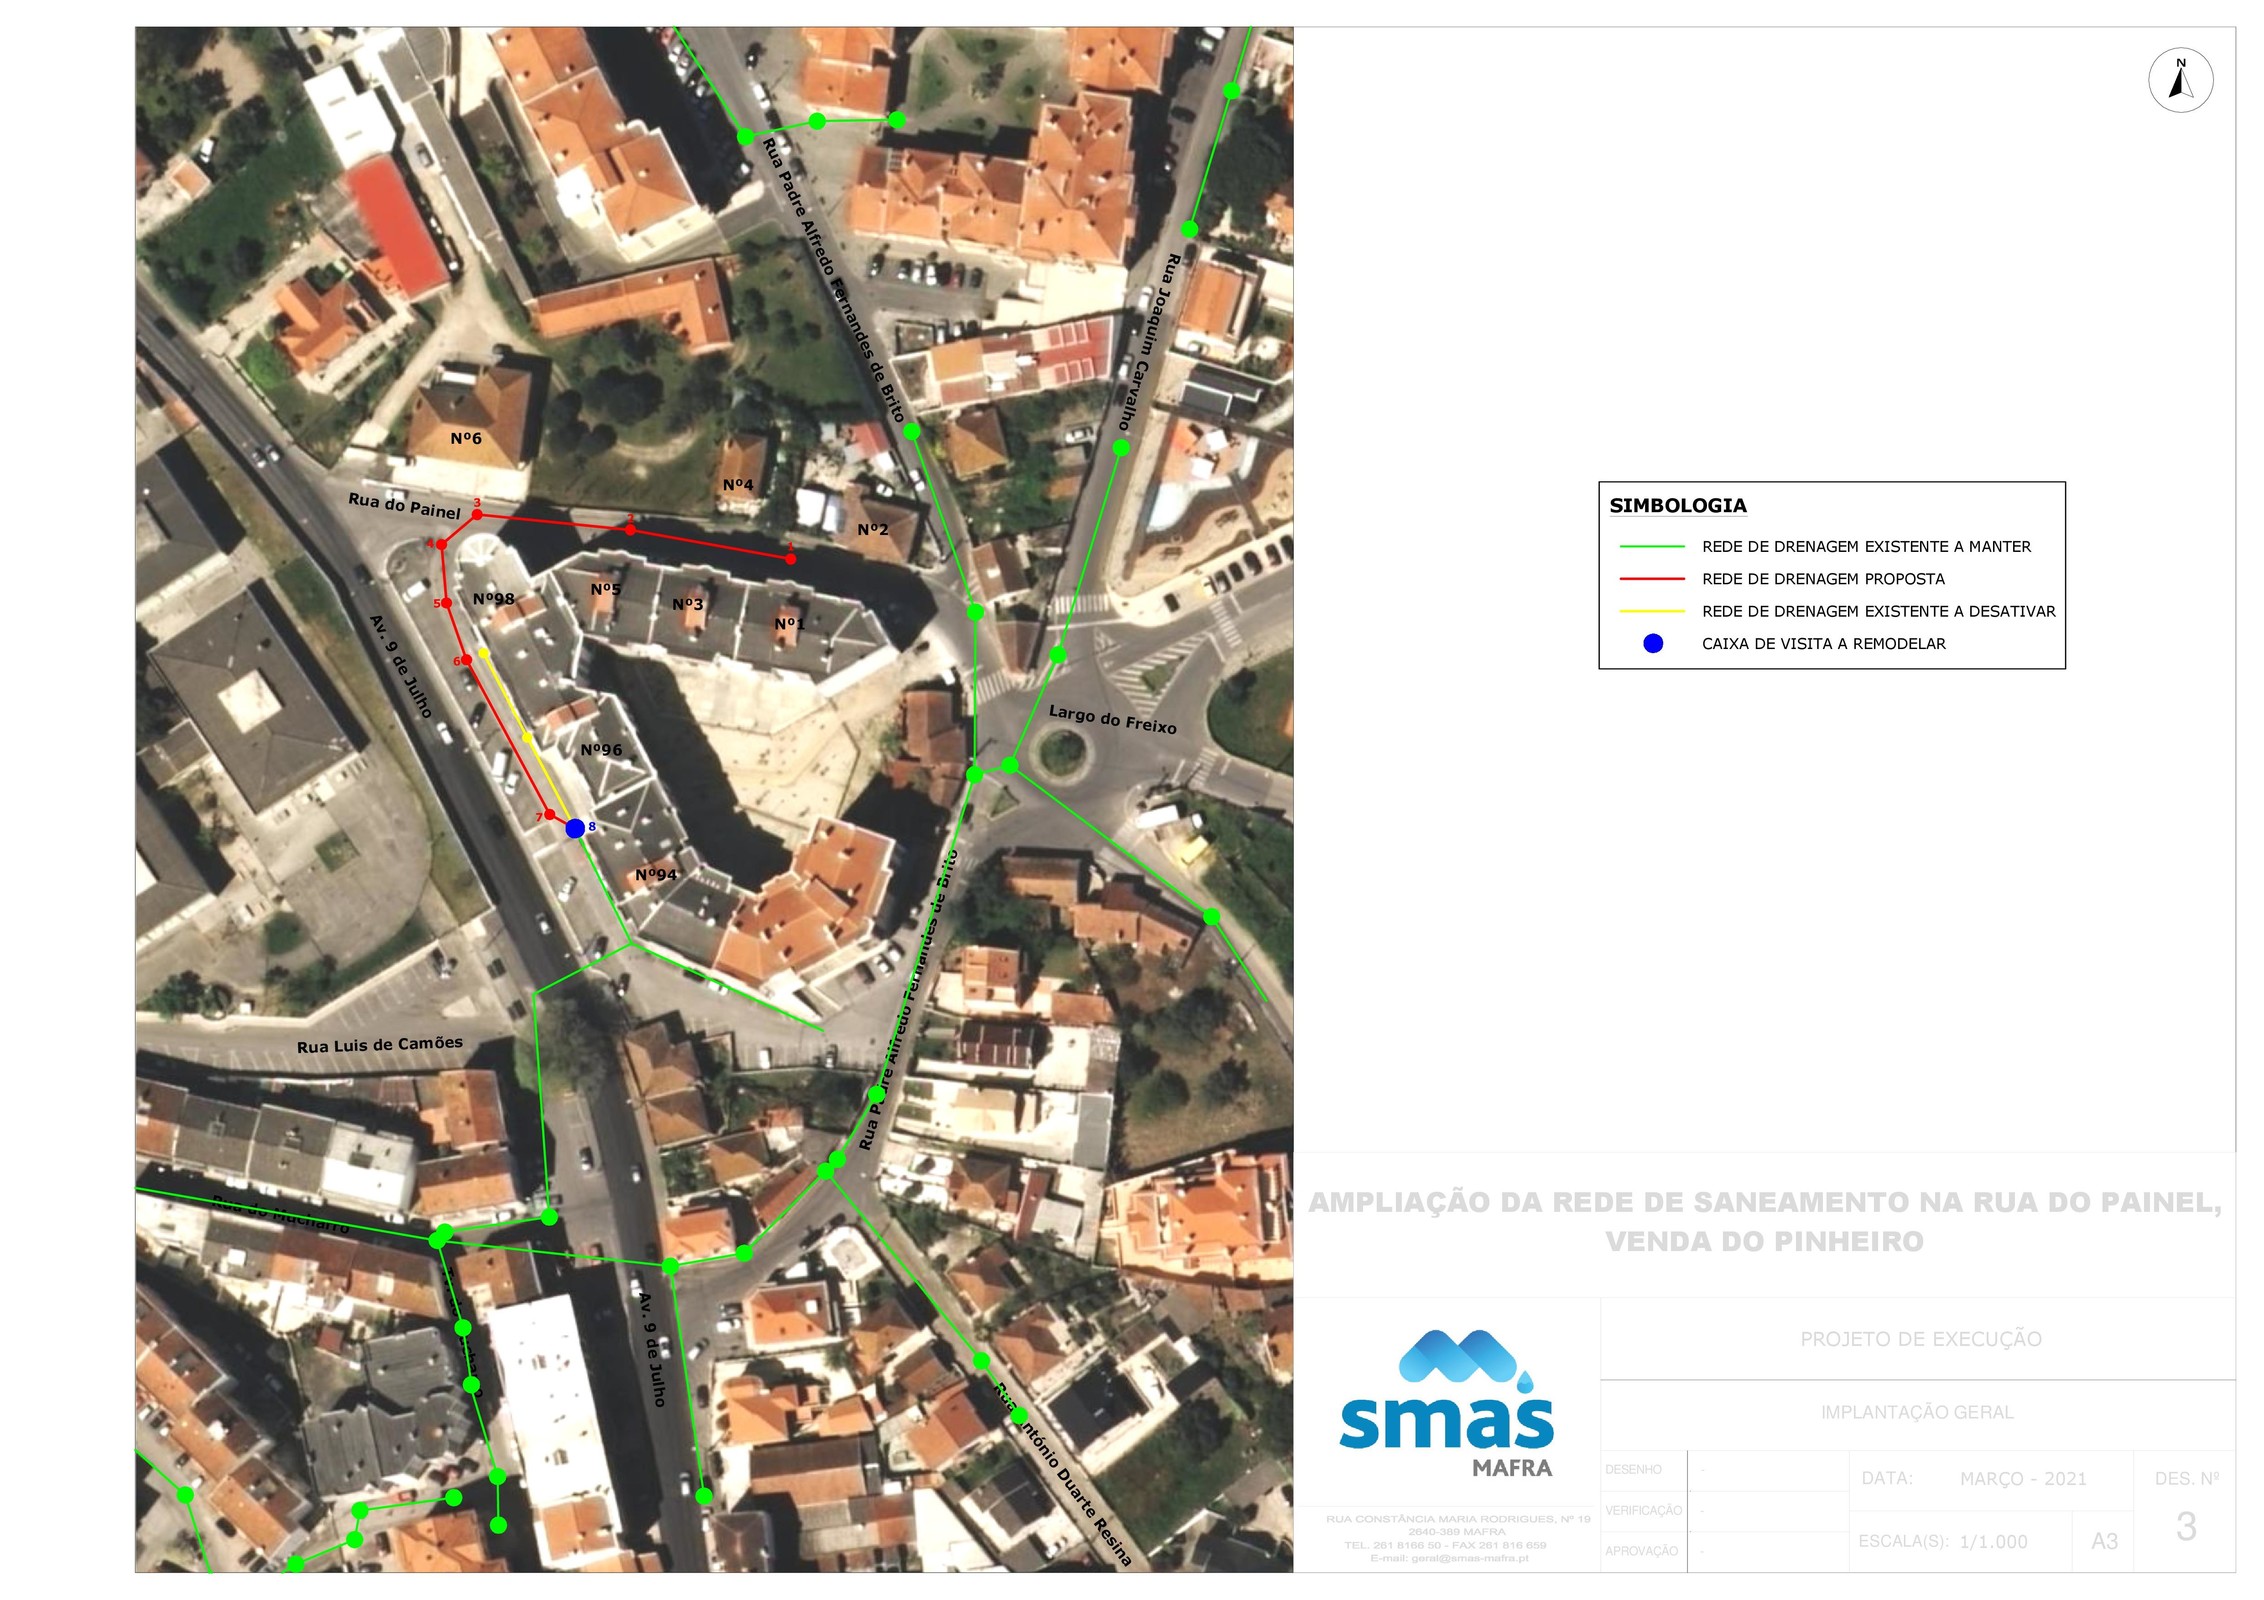Click the blue manhole node numbered 8

[575, 828]
